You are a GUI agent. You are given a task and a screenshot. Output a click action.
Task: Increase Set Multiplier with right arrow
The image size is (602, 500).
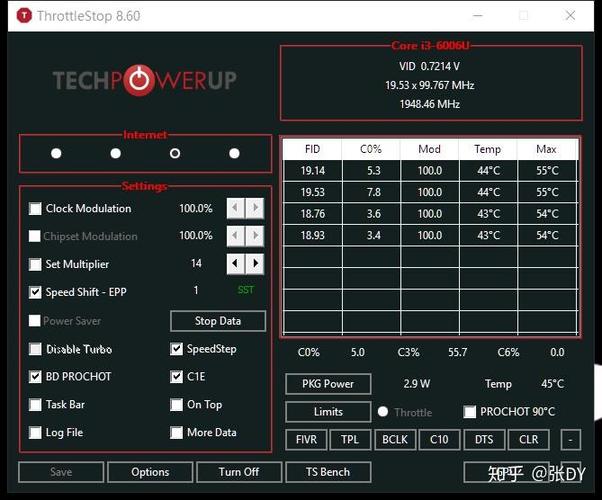point(255,264)
